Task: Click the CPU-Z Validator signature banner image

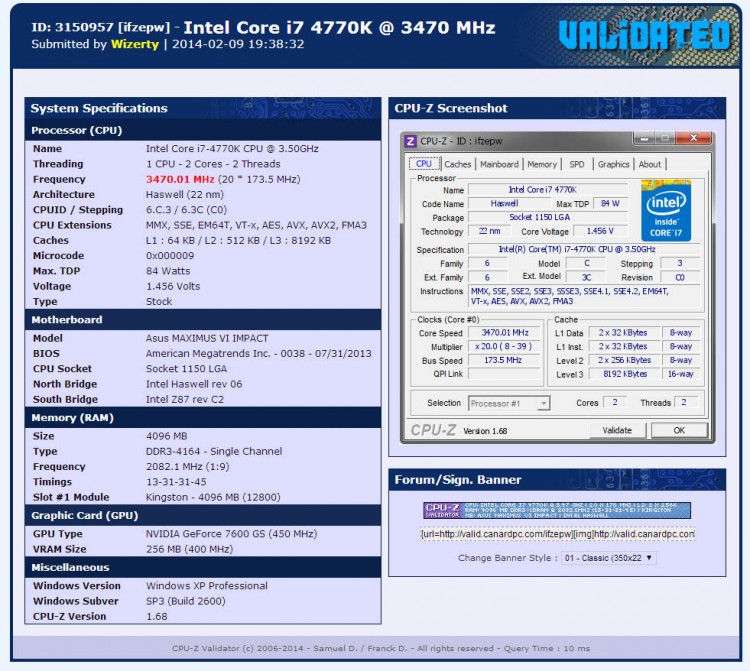Action: point(557,510)
